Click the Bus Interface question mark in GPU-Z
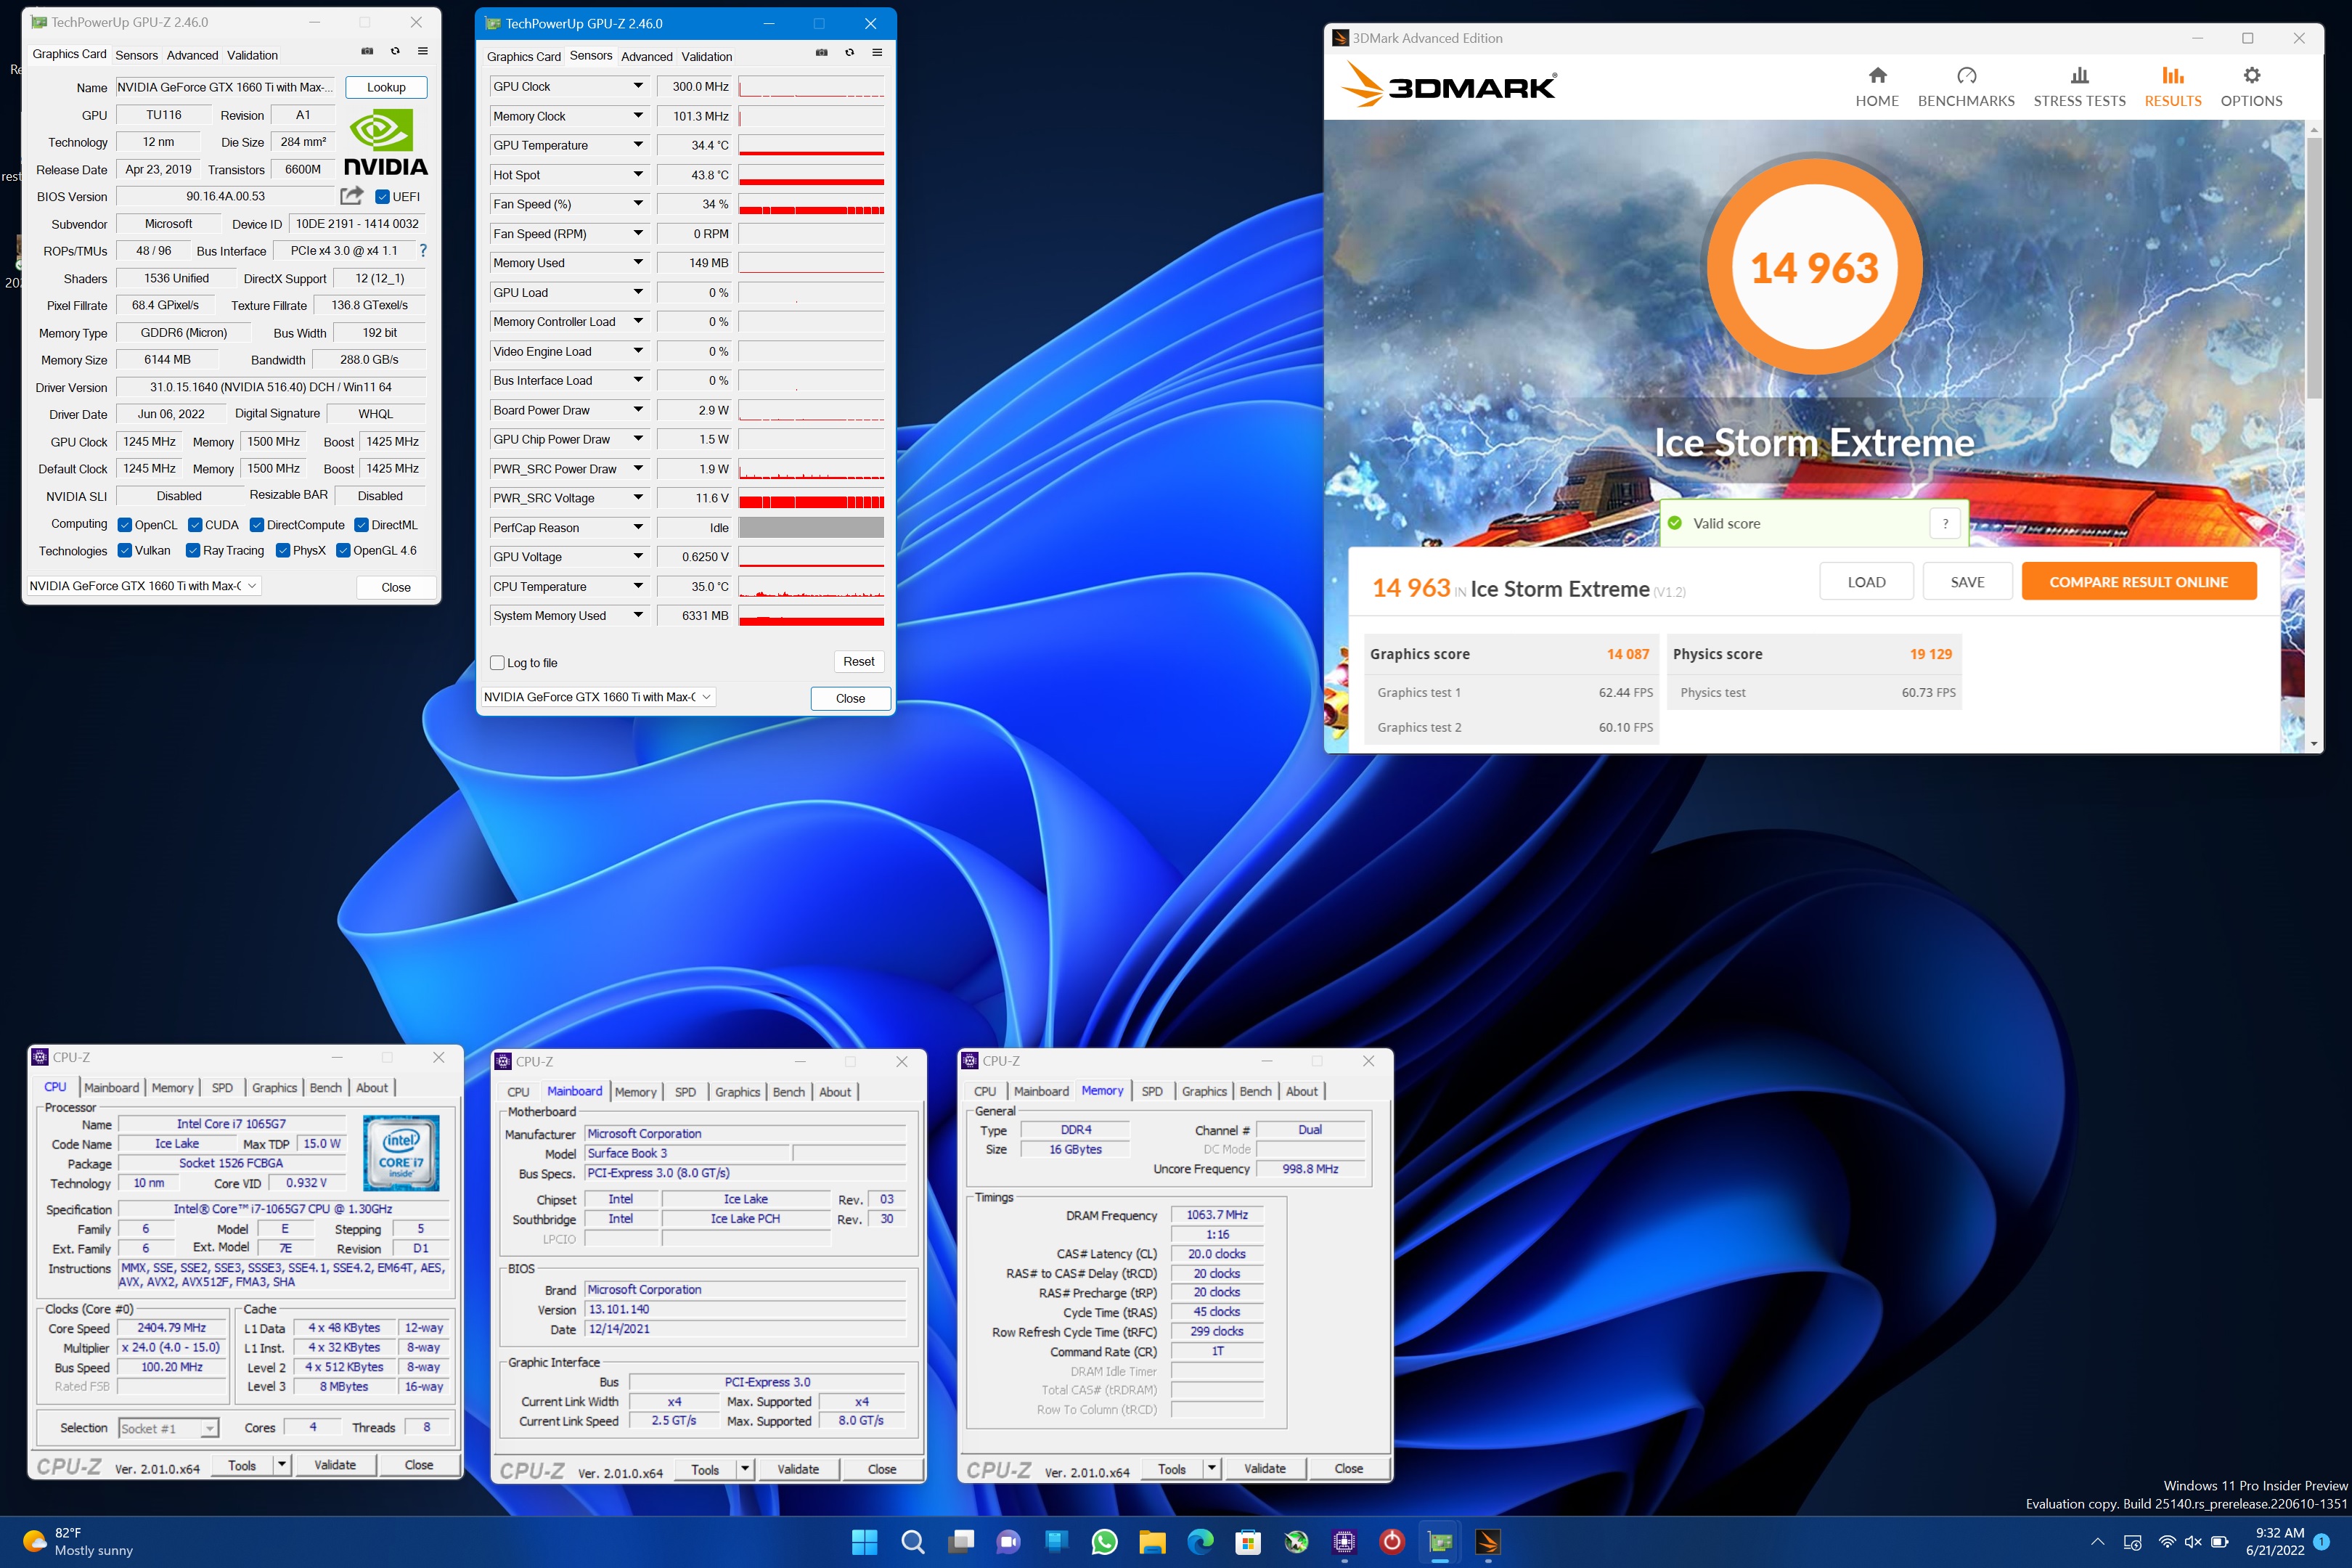Screen dimensions: 2352x1568 (423, 251)
